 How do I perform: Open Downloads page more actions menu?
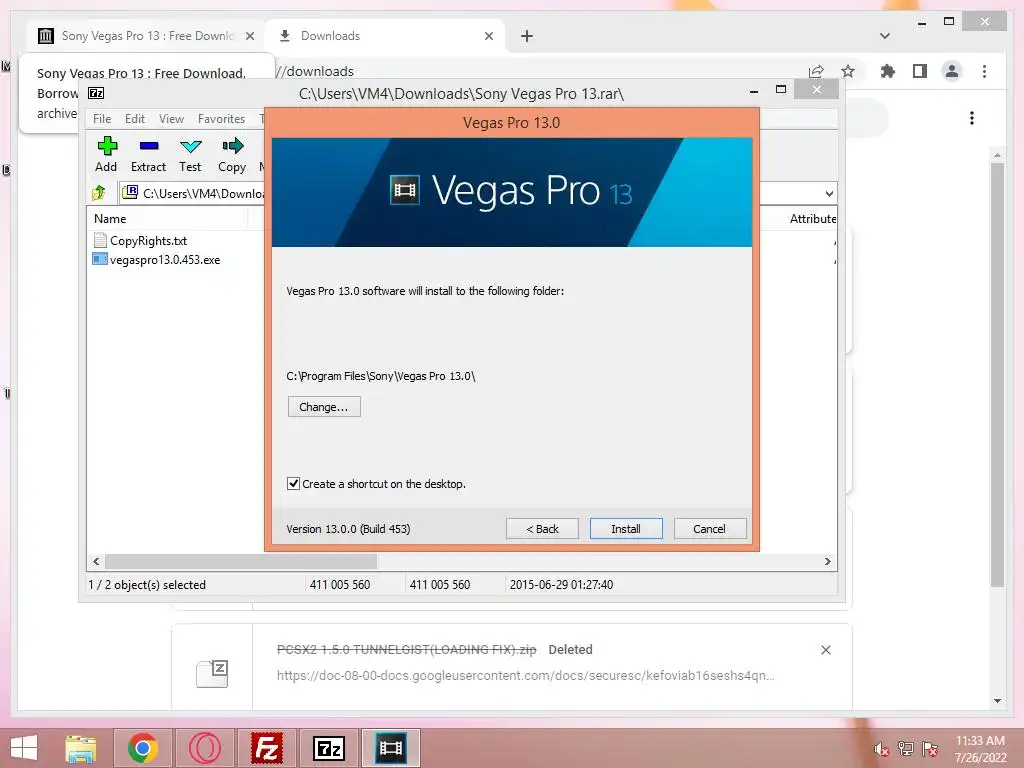(x=972, y=118)
